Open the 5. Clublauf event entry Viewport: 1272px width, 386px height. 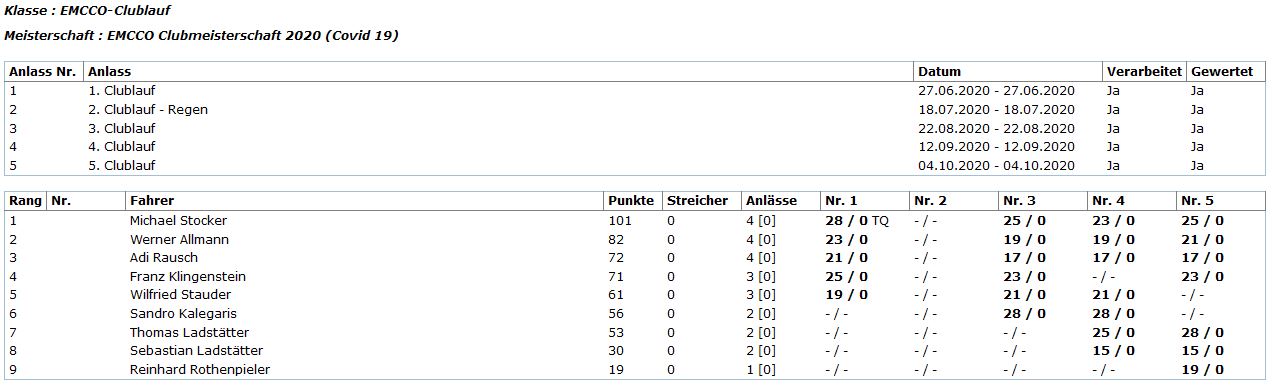(121, 166)
